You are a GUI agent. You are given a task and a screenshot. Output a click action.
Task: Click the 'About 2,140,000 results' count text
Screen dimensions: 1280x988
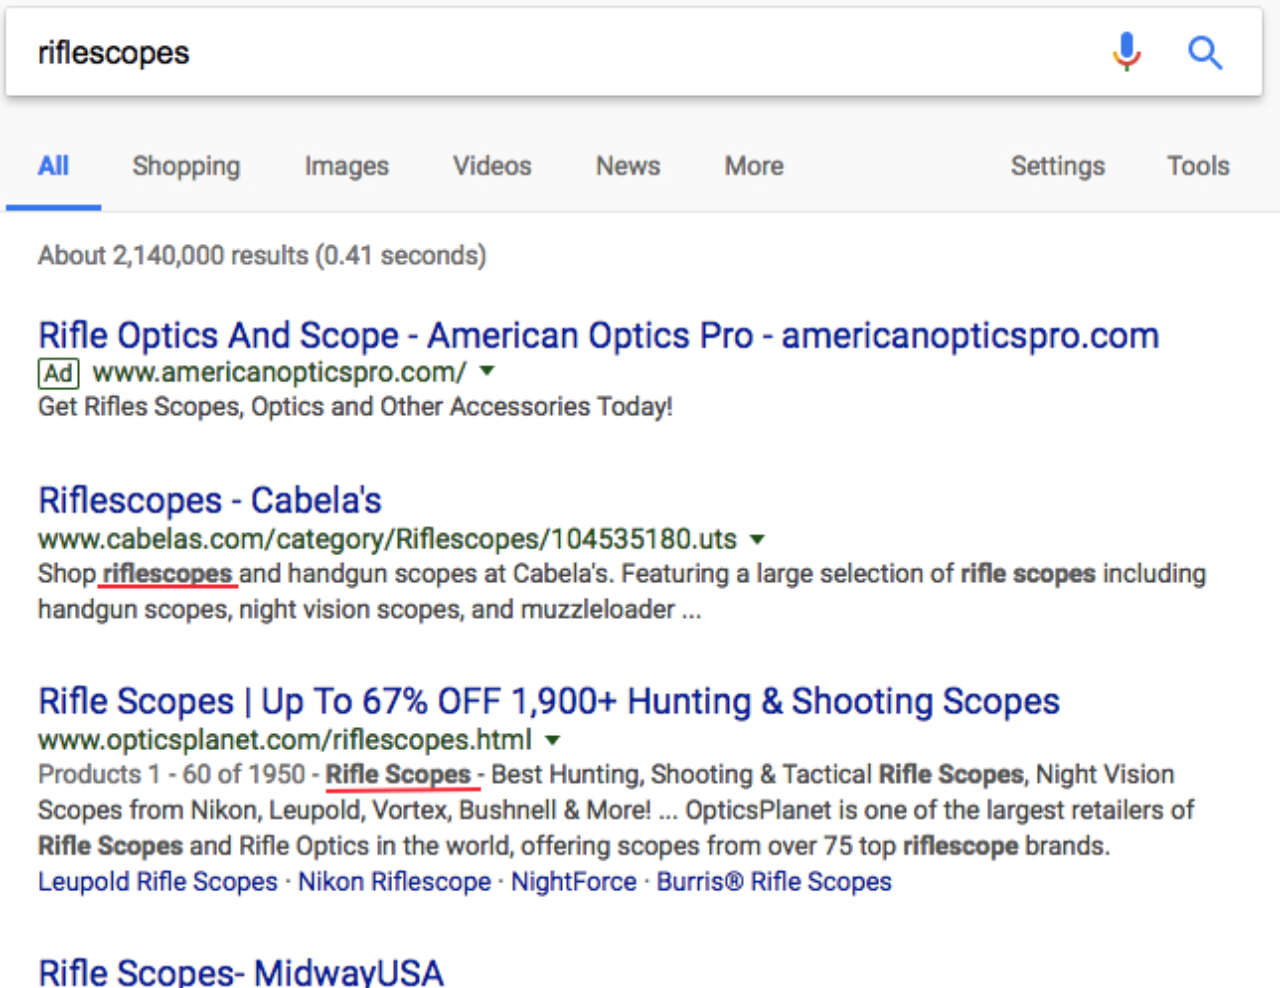point(262,255)
